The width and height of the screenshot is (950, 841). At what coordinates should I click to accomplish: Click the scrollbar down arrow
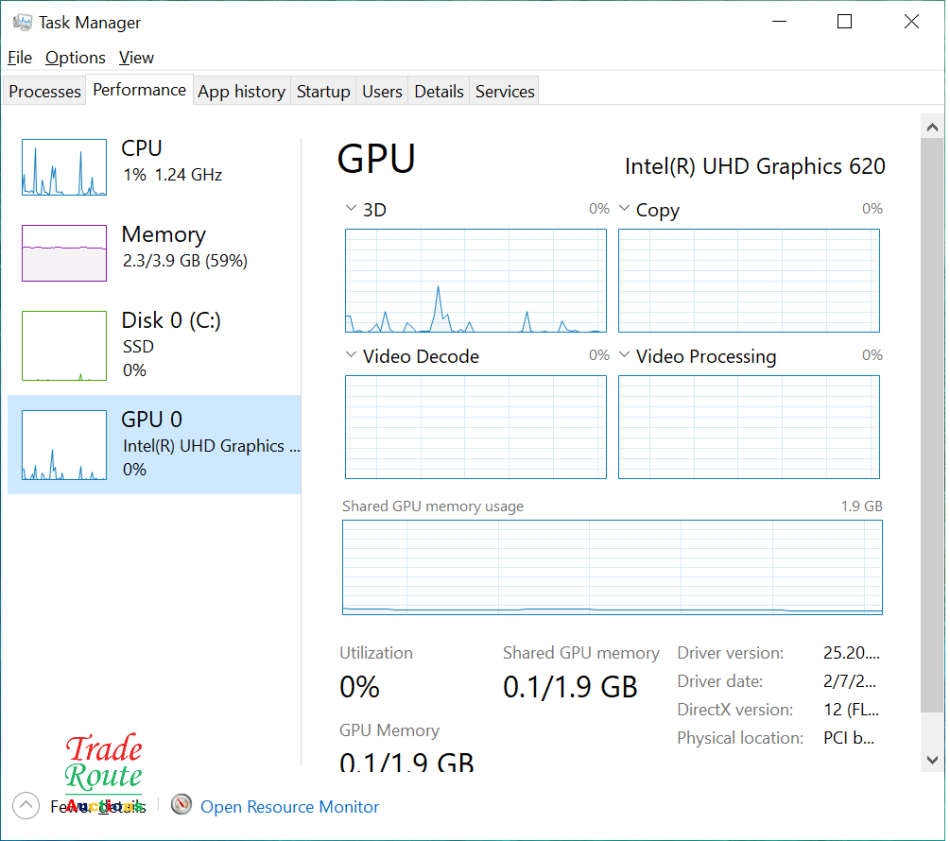click(x=932, y=759)
